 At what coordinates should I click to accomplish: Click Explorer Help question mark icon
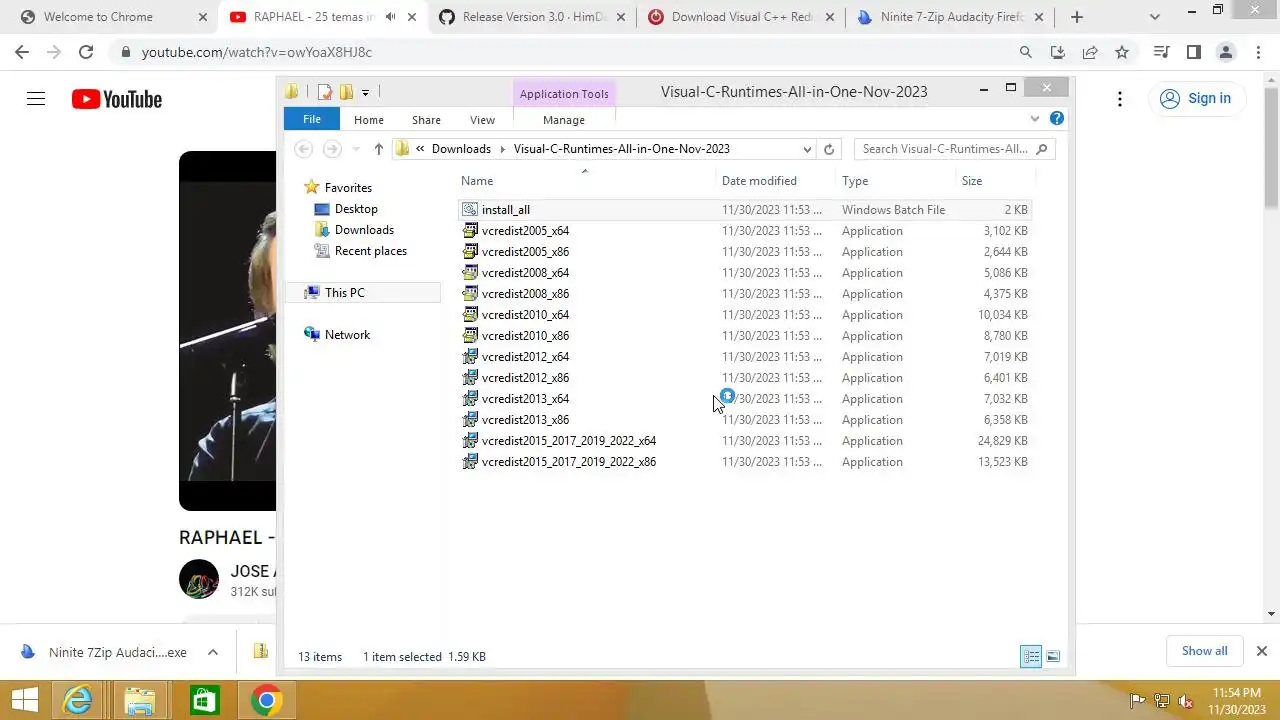tap(1057, 119)
